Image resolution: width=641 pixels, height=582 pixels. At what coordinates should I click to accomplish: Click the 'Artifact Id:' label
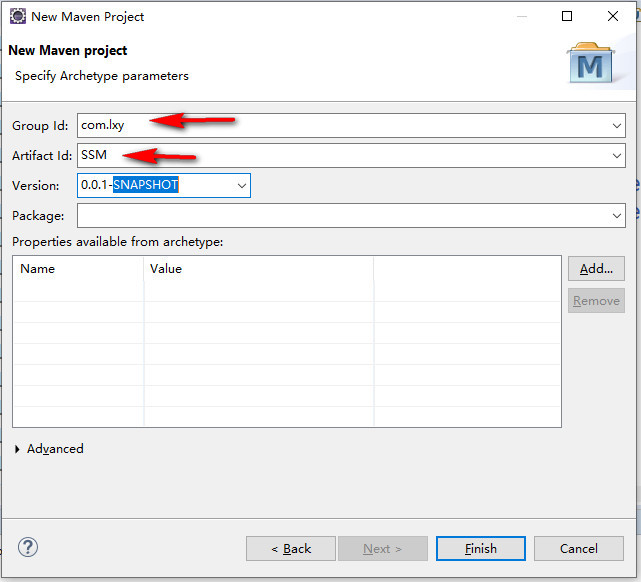(x=42, y=156)
